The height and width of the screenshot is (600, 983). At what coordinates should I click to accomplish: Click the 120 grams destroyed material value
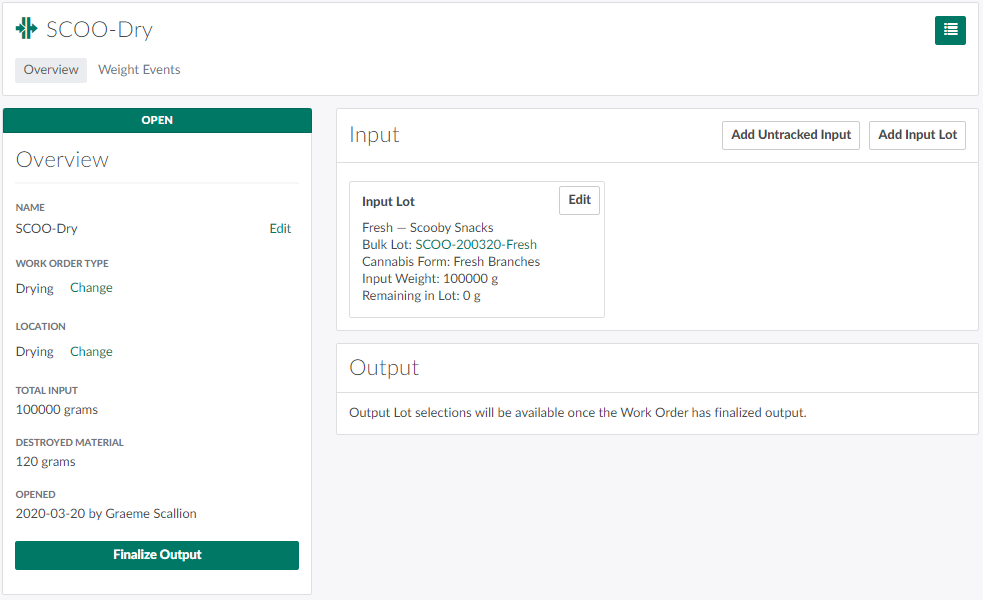coord(46,462)
